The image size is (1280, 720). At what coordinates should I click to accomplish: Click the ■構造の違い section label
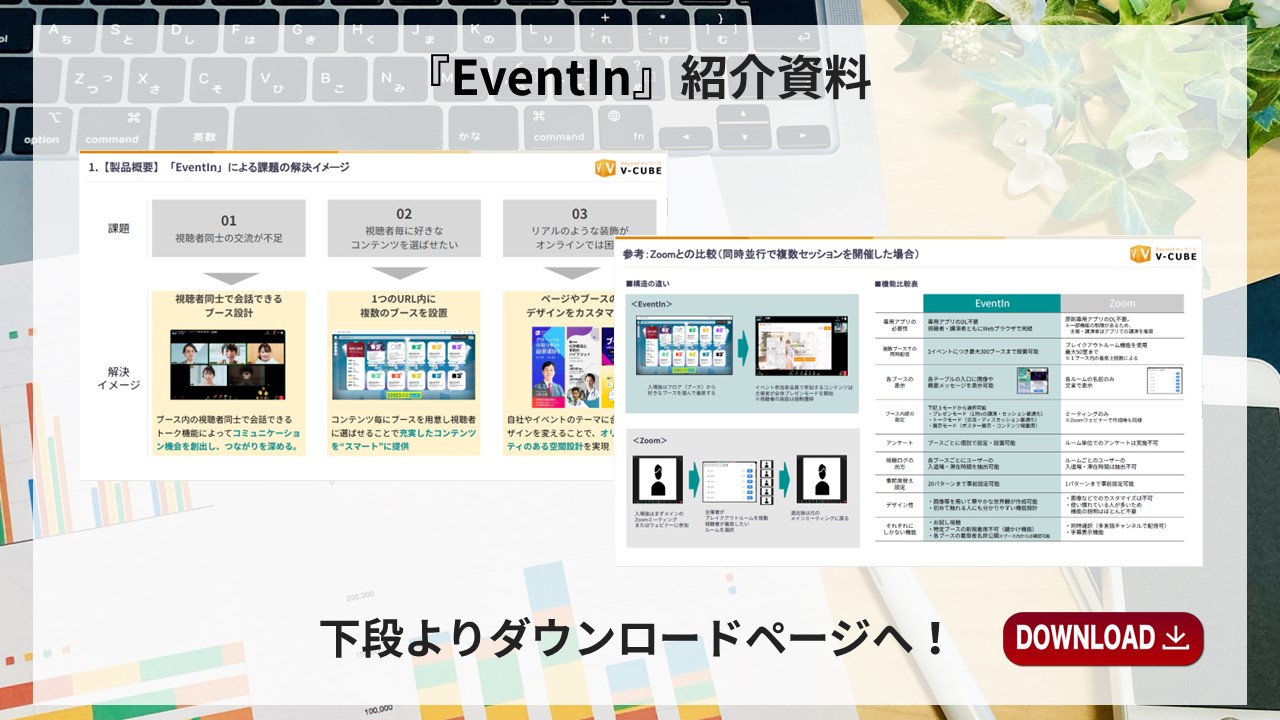click(x=650, y=283)
